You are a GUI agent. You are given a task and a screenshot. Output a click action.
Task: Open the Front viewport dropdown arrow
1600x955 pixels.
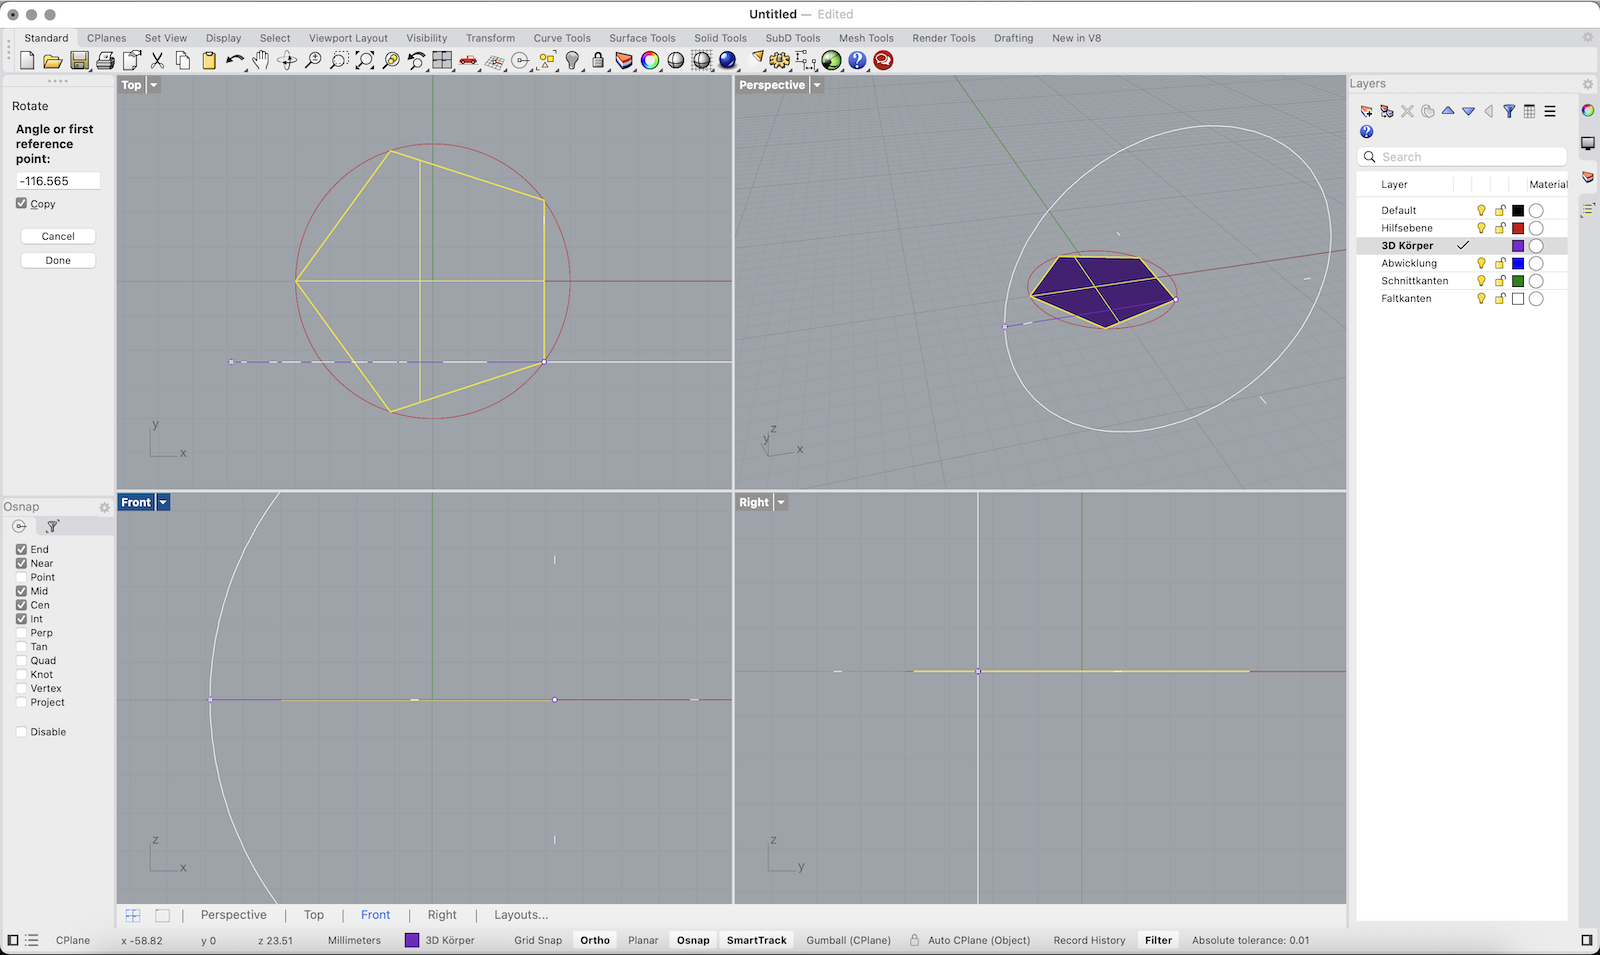(x=163, y=502)
